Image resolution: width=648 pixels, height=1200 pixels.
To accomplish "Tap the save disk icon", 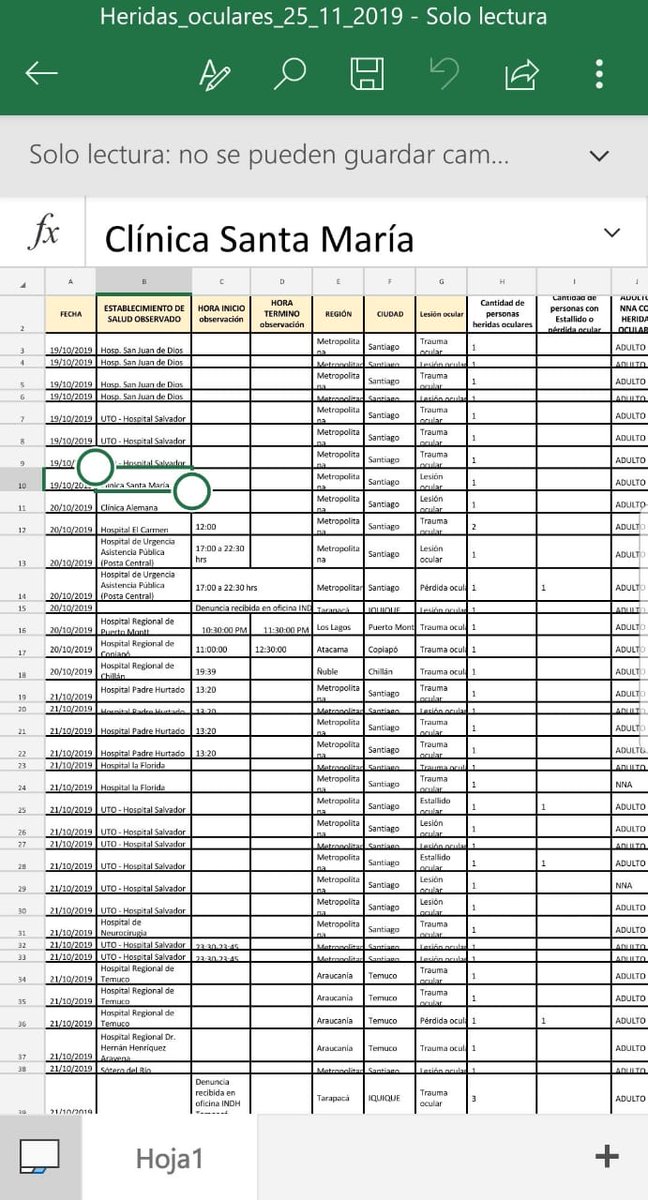I will (x=367, y=75).
